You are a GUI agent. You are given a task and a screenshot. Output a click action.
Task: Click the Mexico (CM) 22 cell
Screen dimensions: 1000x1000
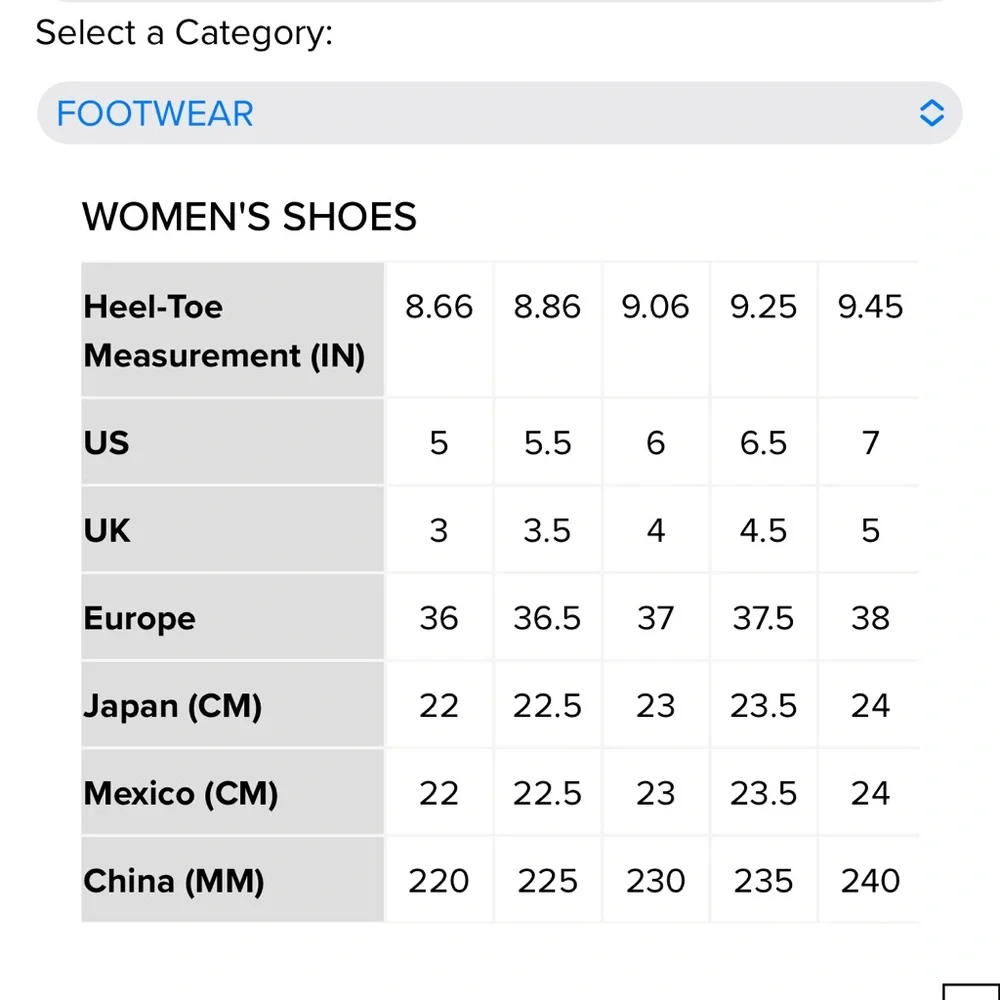click(x=439, y=793)
